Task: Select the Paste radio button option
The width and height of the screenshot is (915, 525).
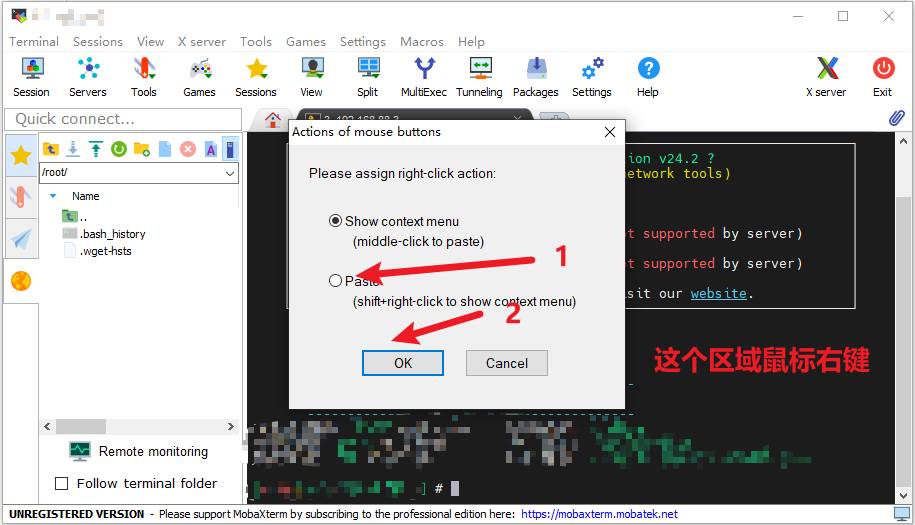Action: pyautogui.click(x=335, y=281)
